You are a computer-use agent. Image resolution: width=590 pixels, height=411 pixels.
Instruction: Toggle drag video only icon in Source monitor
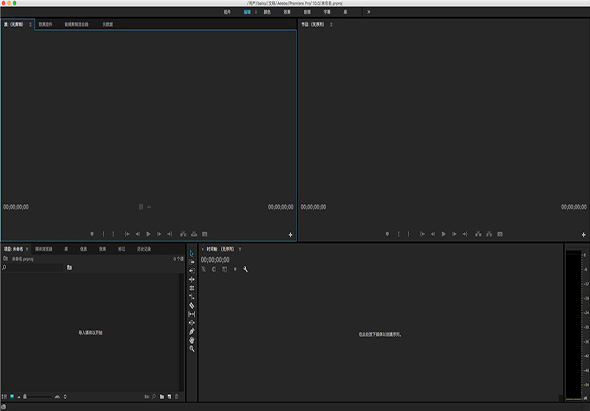pyautogui.click(x=141, y=207)
